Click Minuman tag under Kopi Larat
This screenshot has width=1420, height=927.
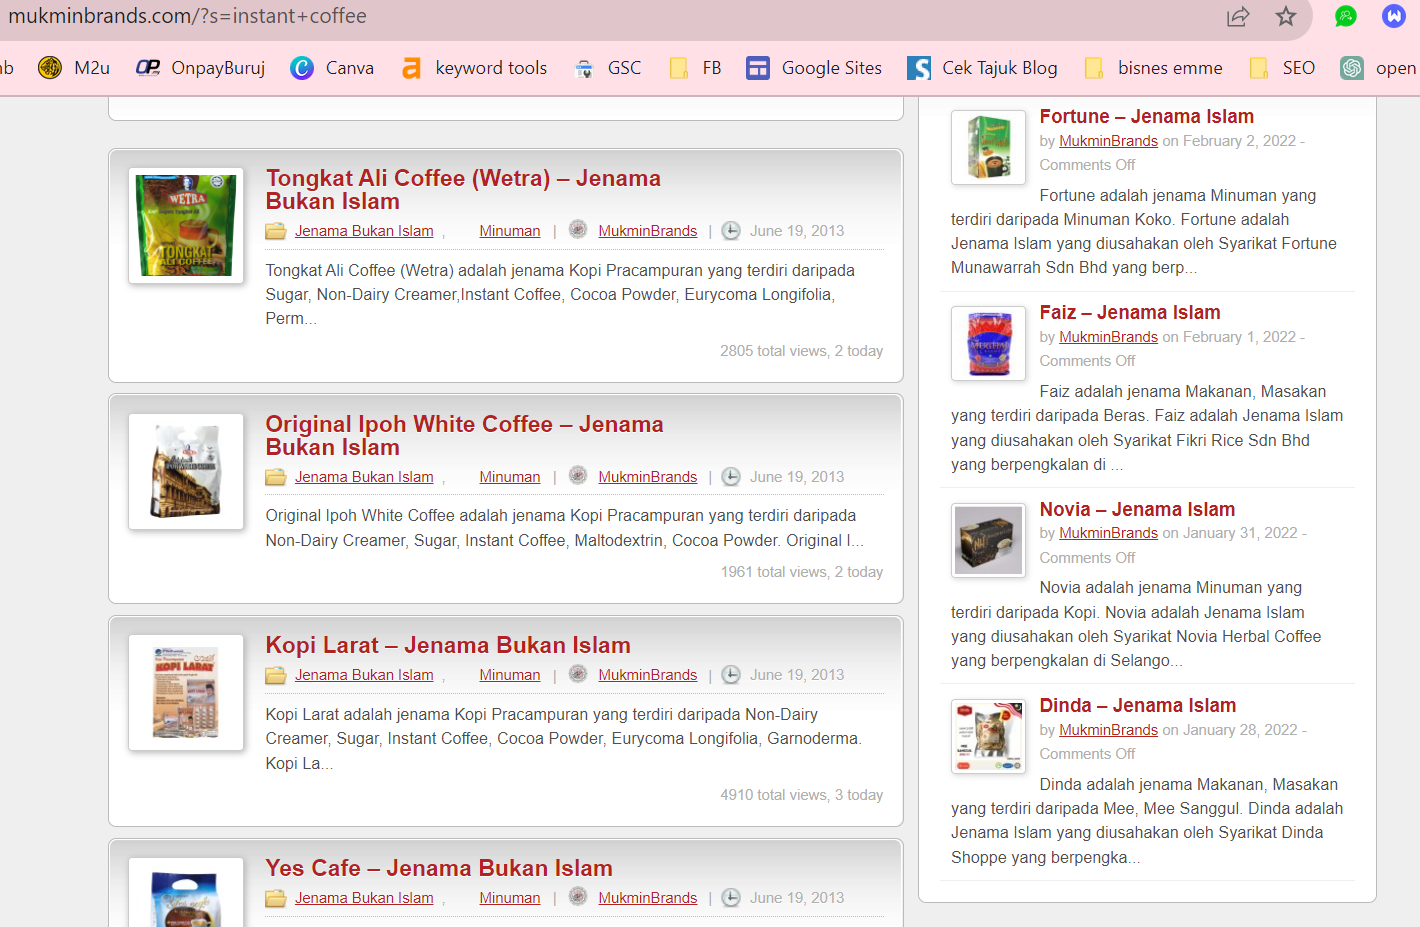point(510,675)
